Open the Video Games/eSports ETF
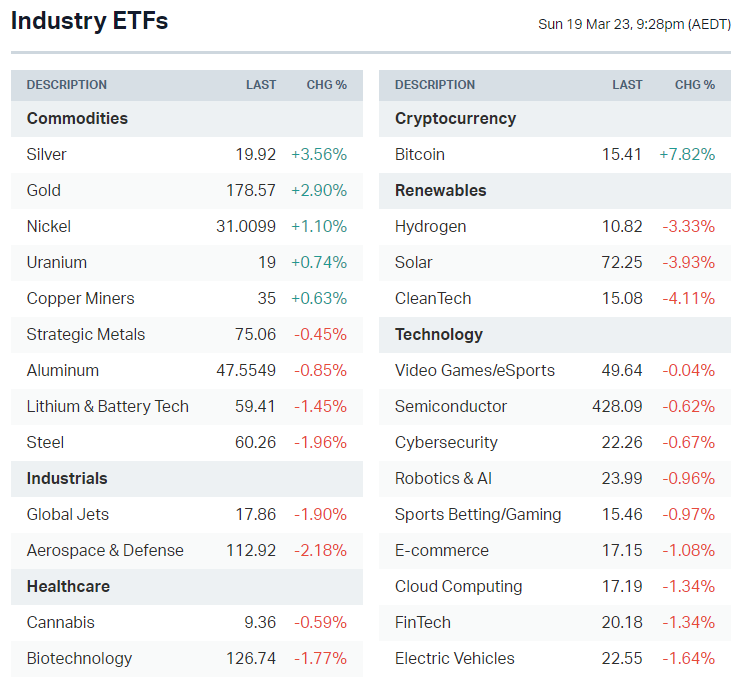742x687 pixels. click(x=475, y=370)
